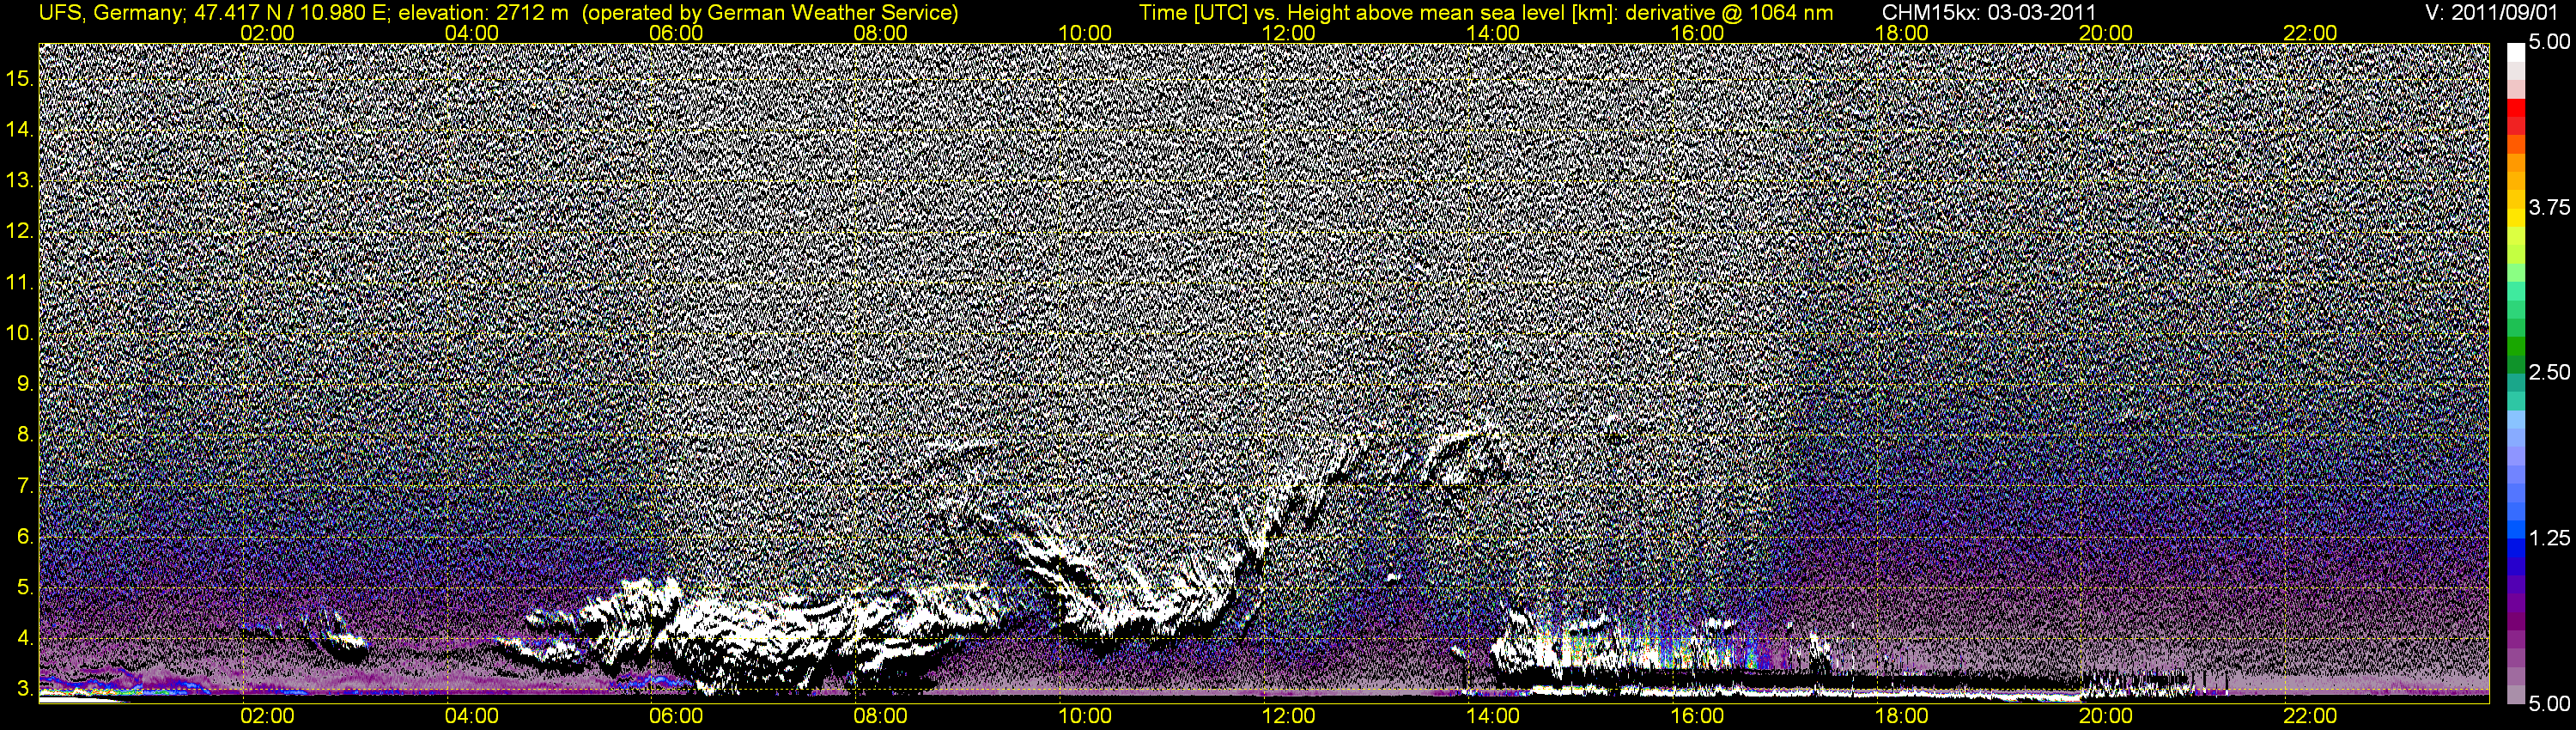The height and width of the screenshot is (730, 2576).
Task: Click the yellow segment of the color scale
Action: click(2515, 217)
